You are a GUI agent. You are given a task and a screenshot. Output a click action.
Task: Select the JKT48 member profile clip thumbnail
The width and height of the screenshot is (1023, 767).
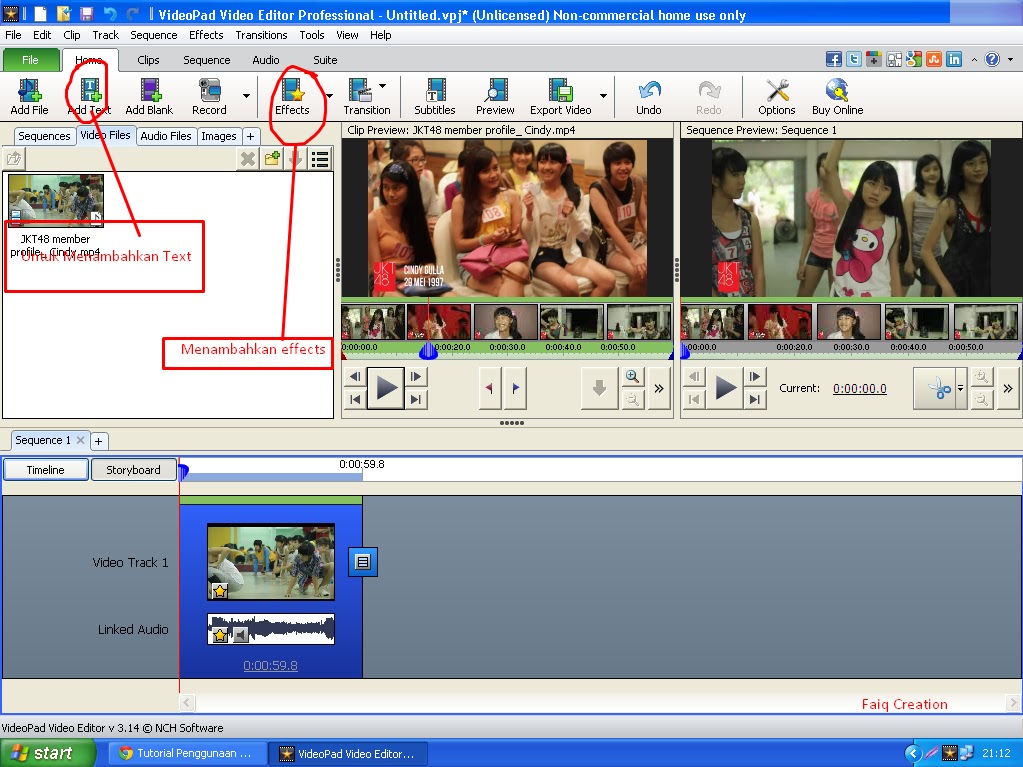click(x=56, y=200)
